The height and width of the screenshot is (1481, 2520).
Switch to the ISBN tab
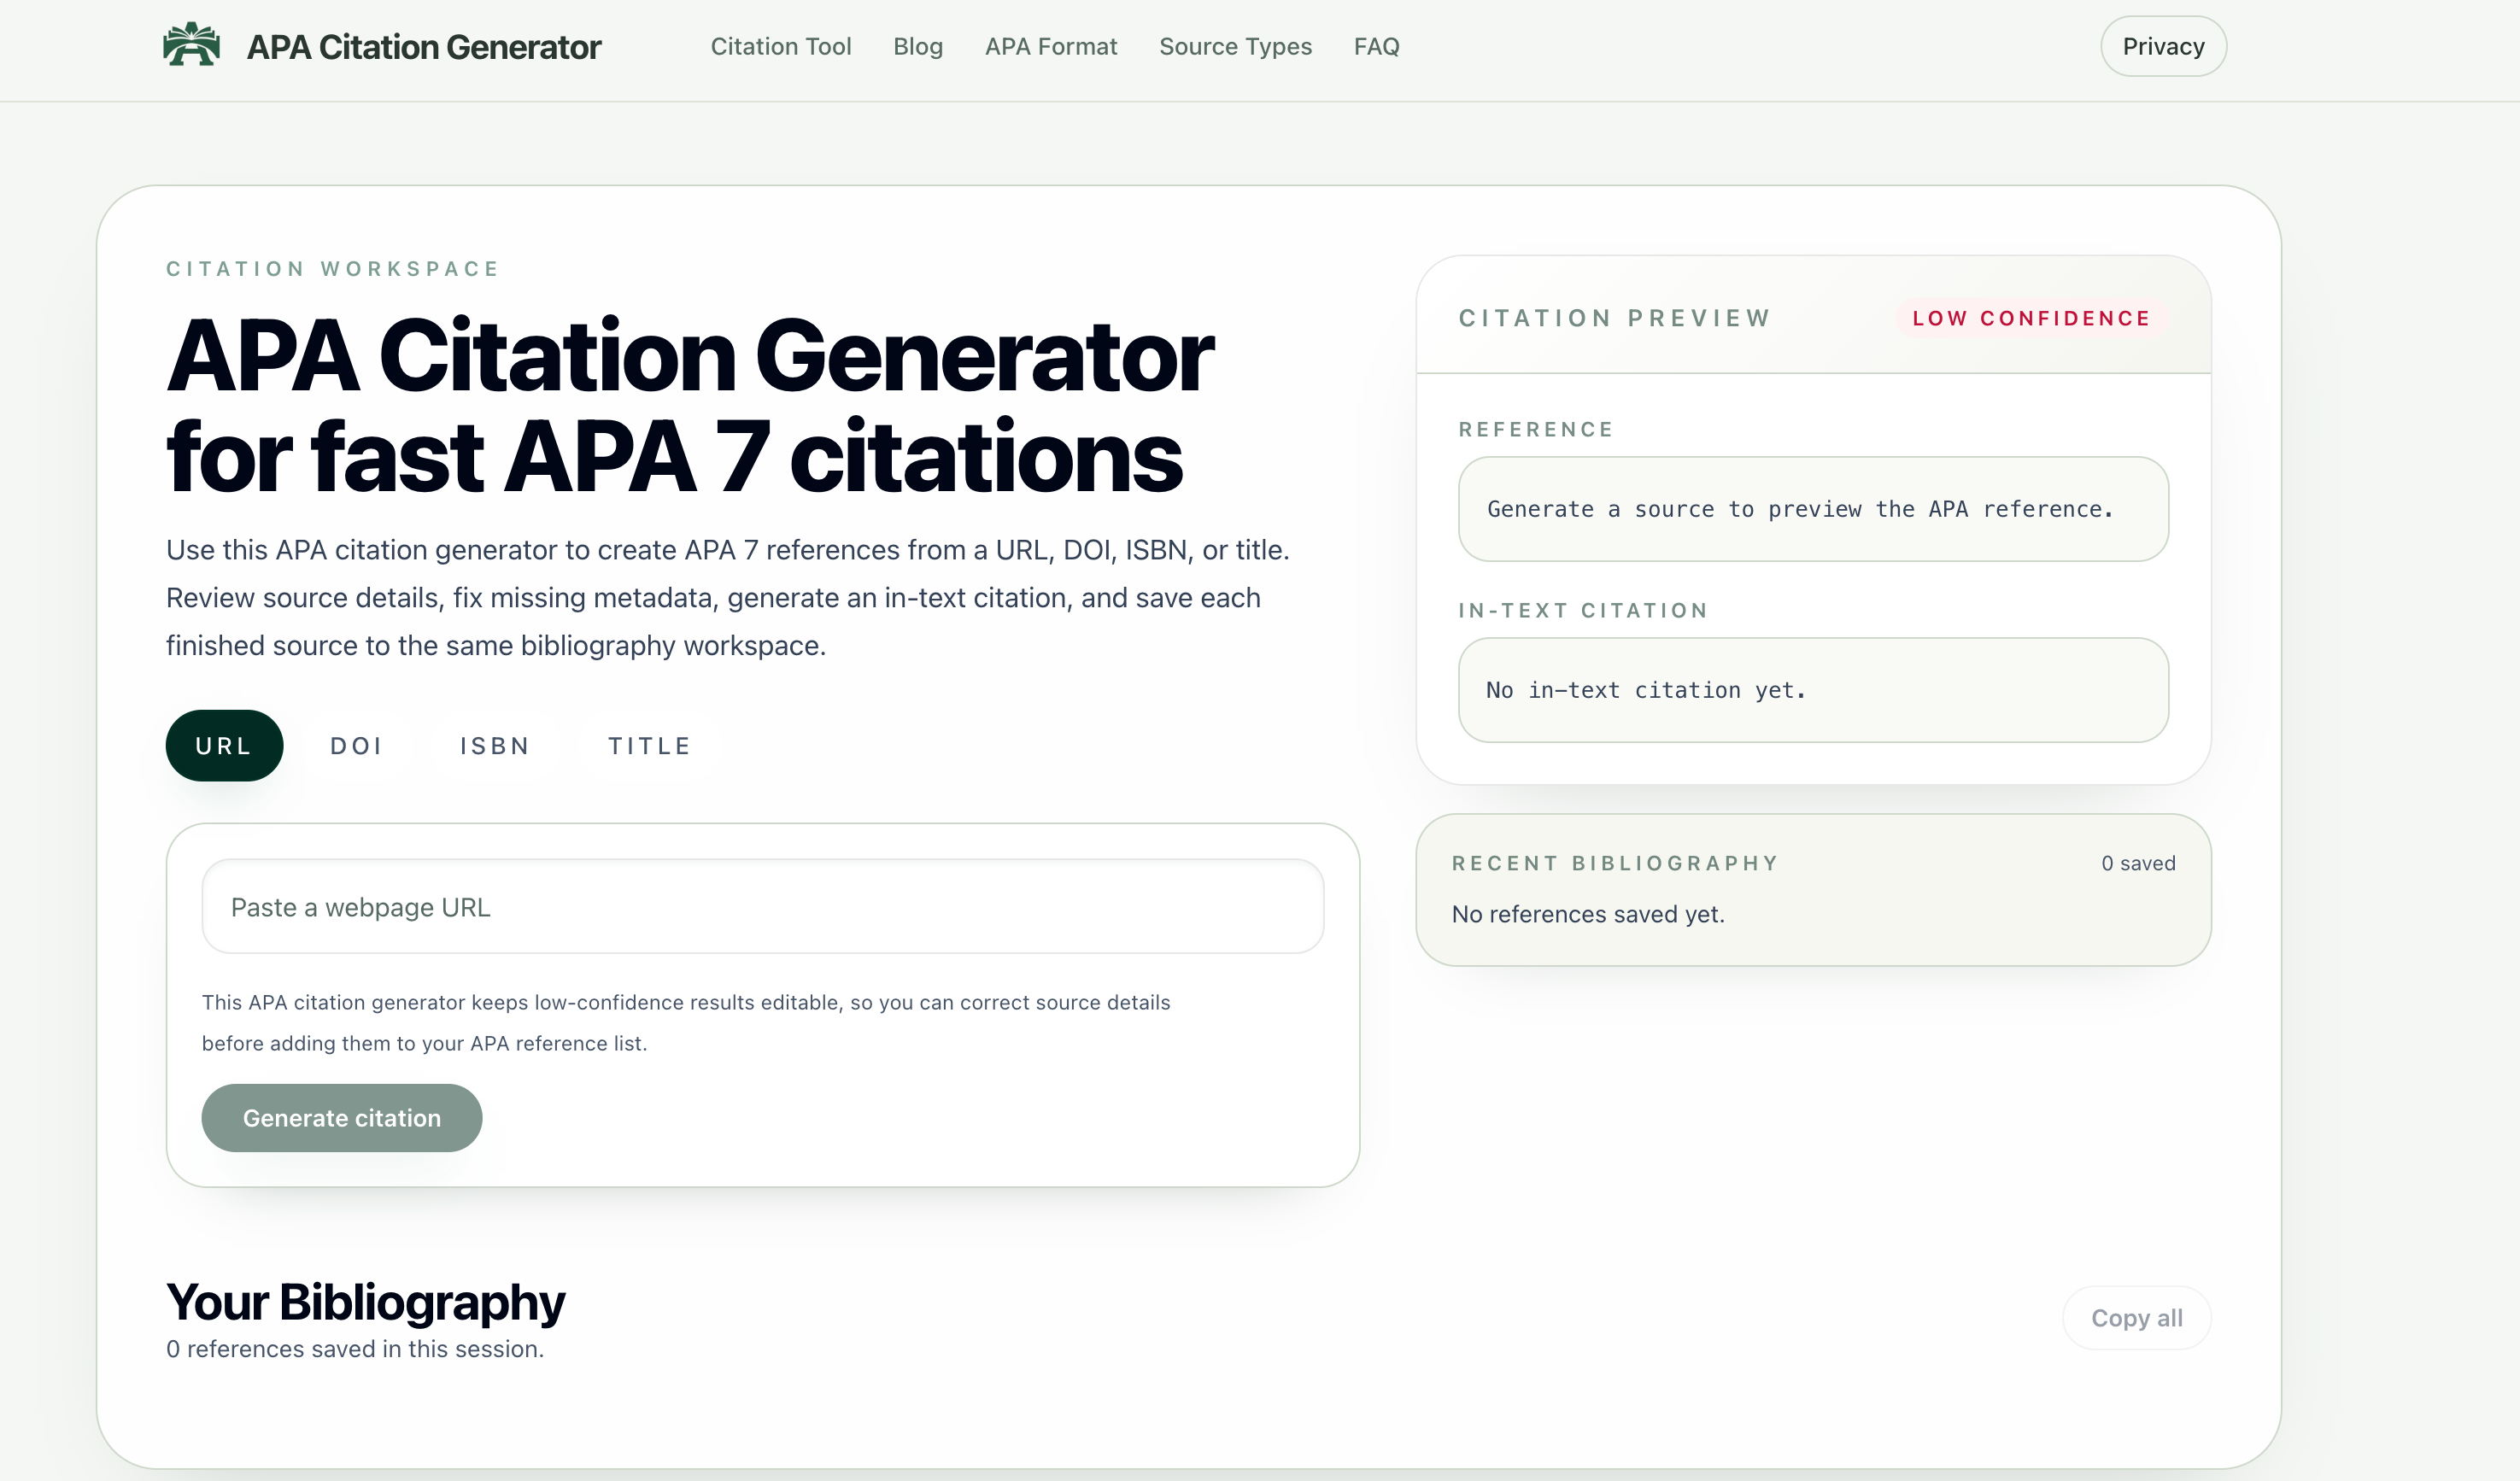pos(495,746)
